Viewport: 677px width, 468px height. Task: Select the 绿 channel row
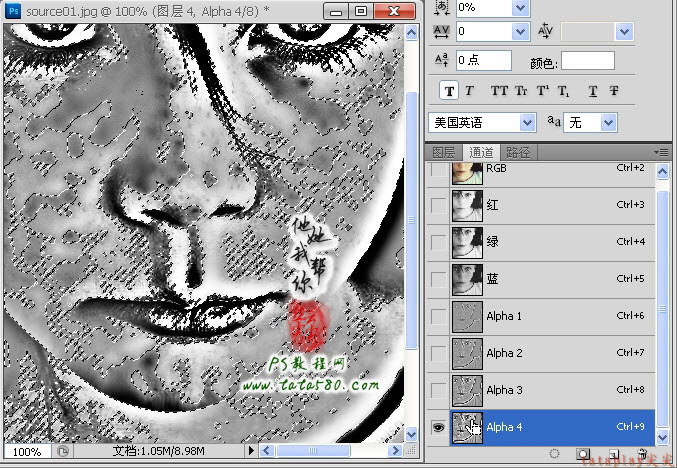(541, 242)
